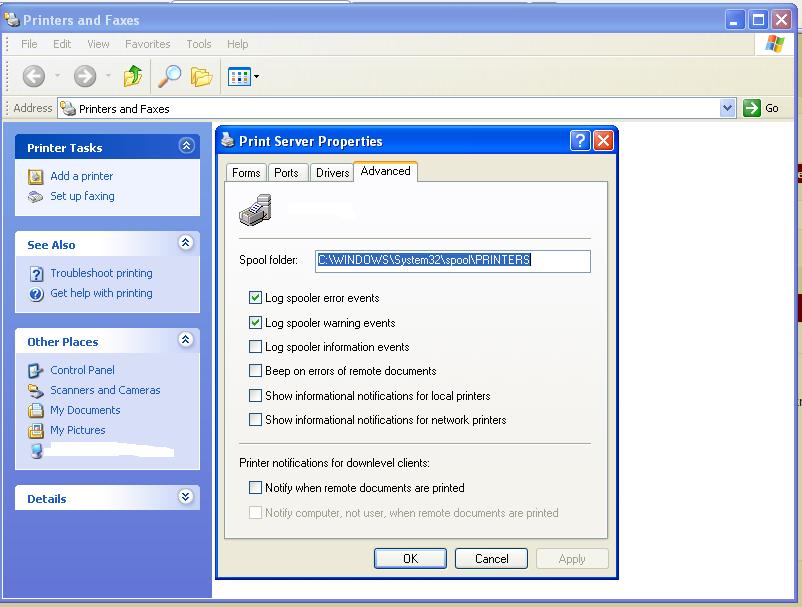The image size is (802, 607).
Task: Open the Favorites menu
Action: click(147, 44)
